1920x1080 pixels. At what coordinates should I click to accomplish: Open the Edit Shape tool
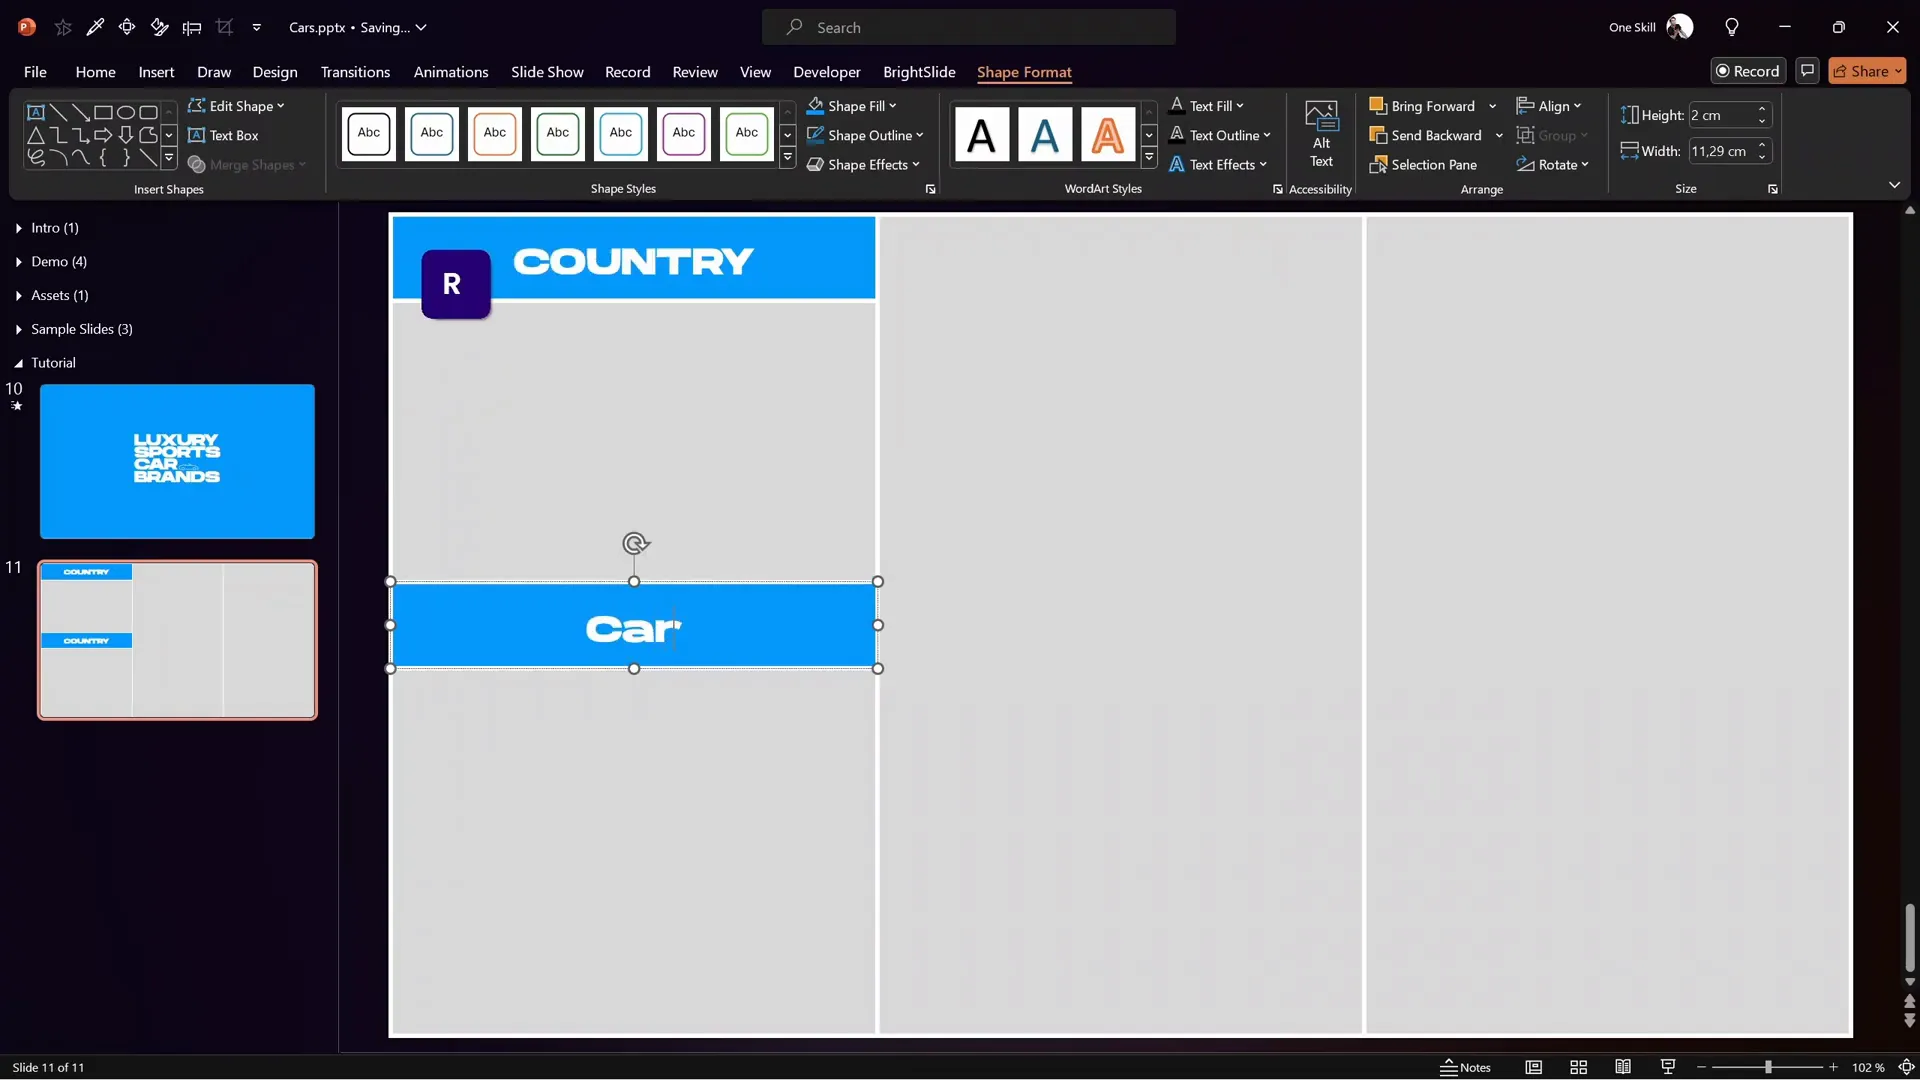[x=237, y=105]
